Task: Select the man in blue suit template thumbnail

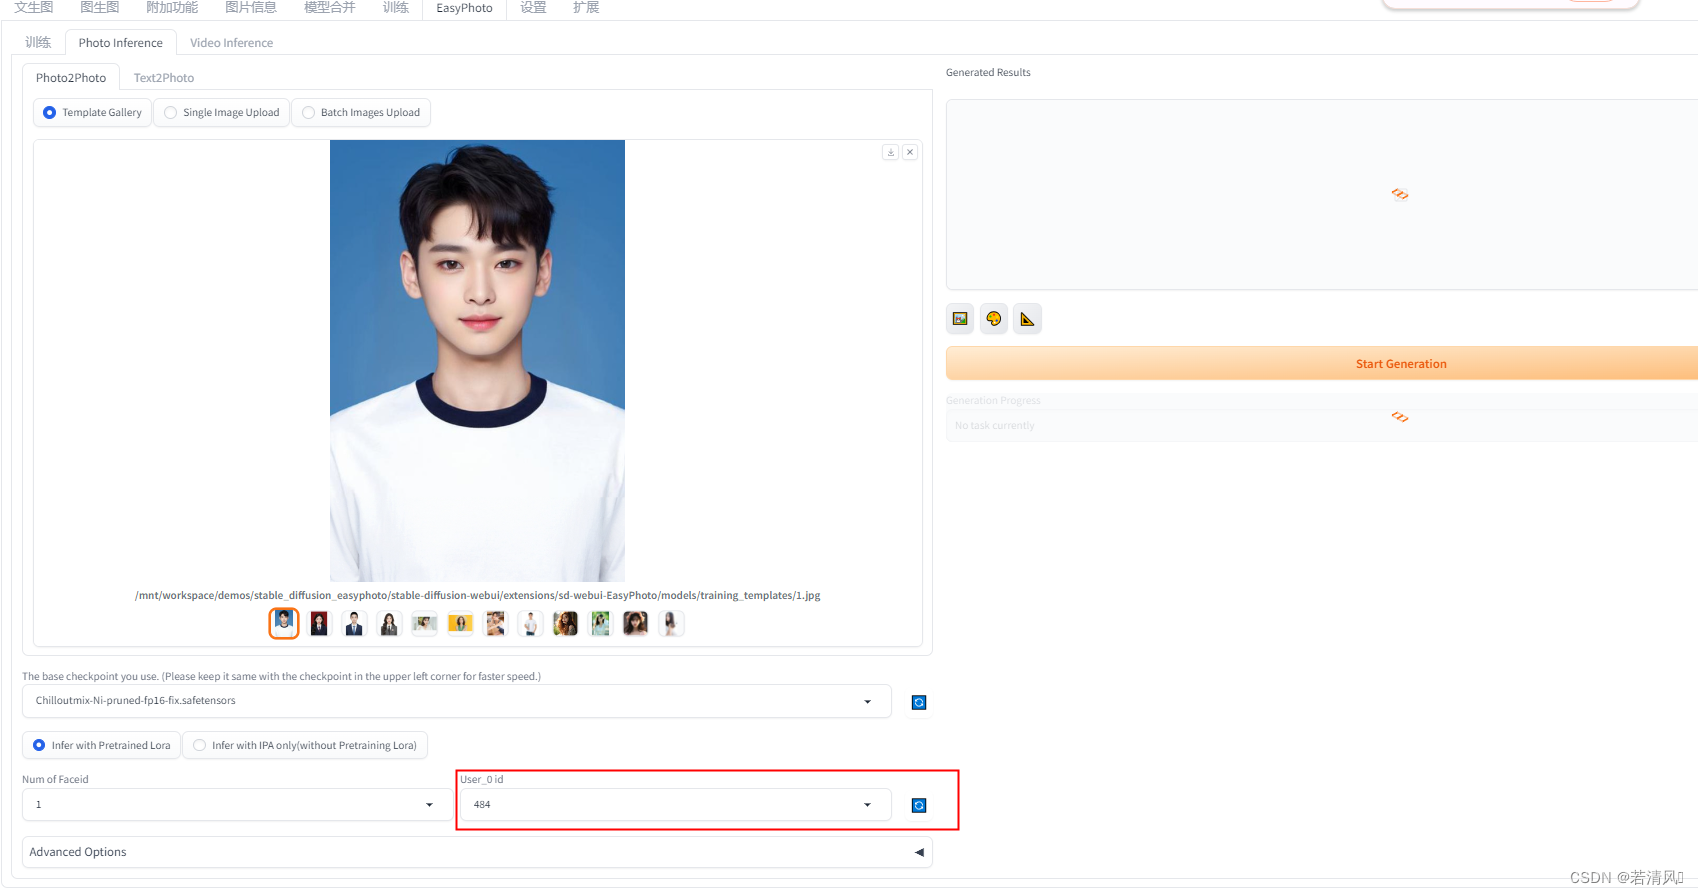Action: (354, 624)
